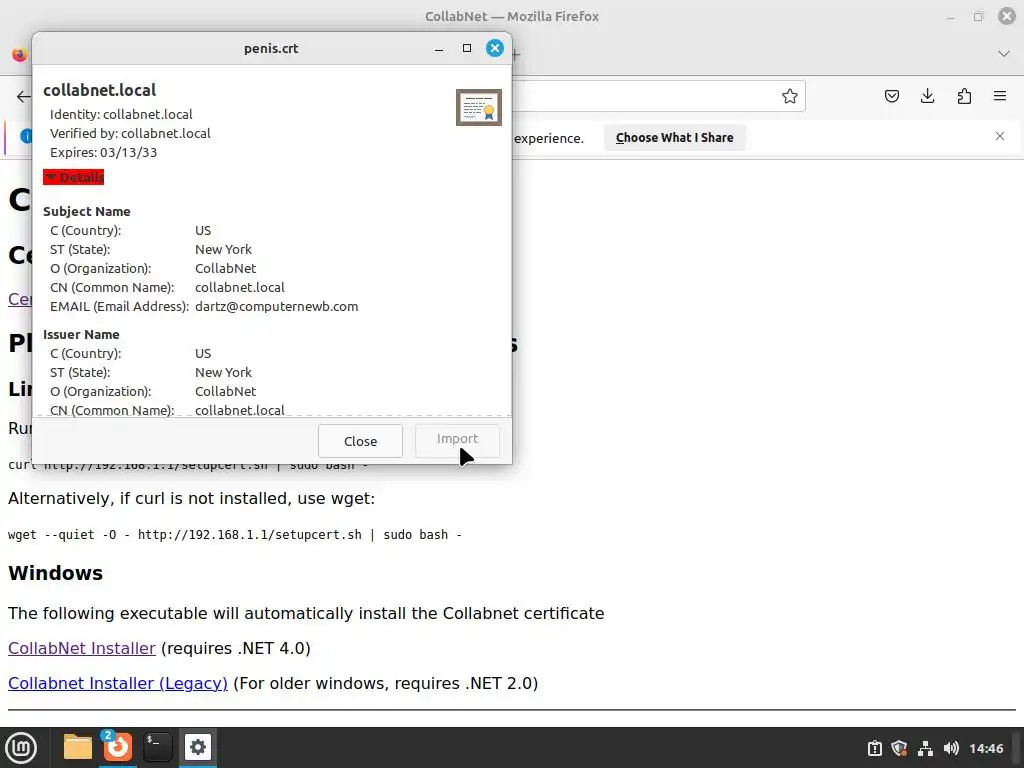1024x768 pixels.
Task: Switch to Firefox in the taskbar
Action: 118,747
